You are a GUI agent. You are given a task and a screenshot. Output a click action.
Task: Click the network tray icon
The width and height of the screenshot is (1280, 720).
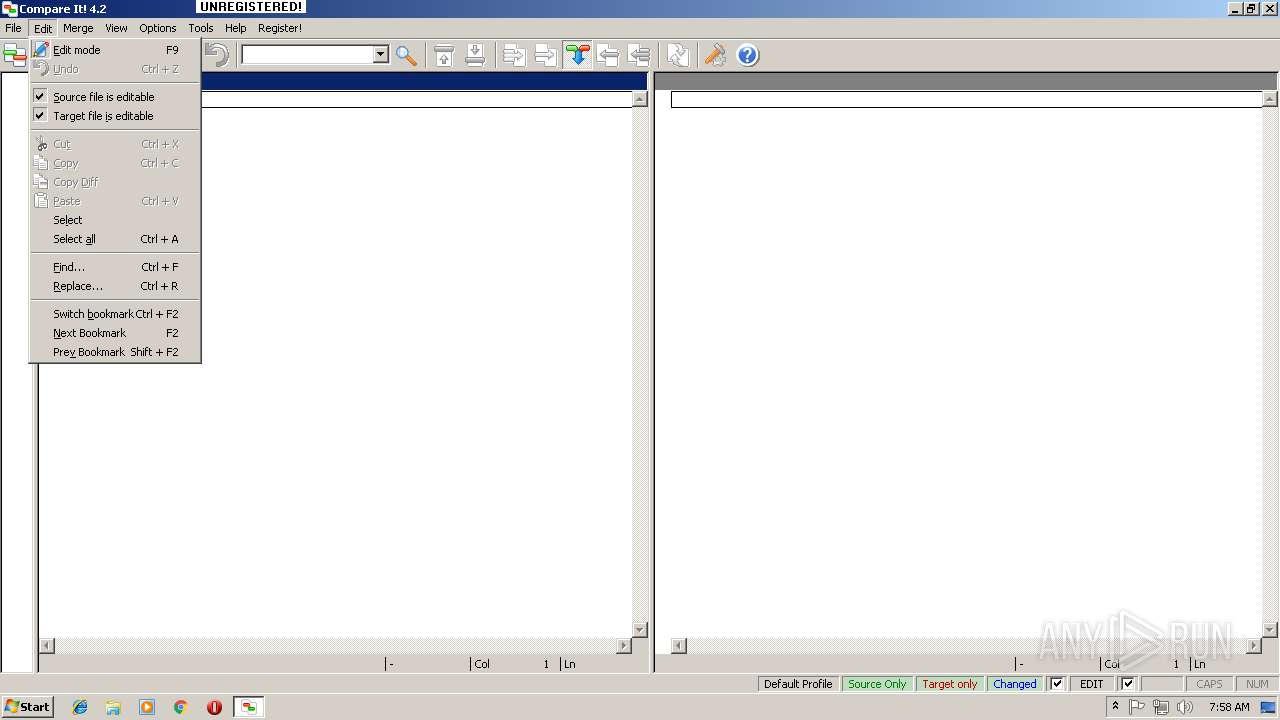(x=1161, y=707)
